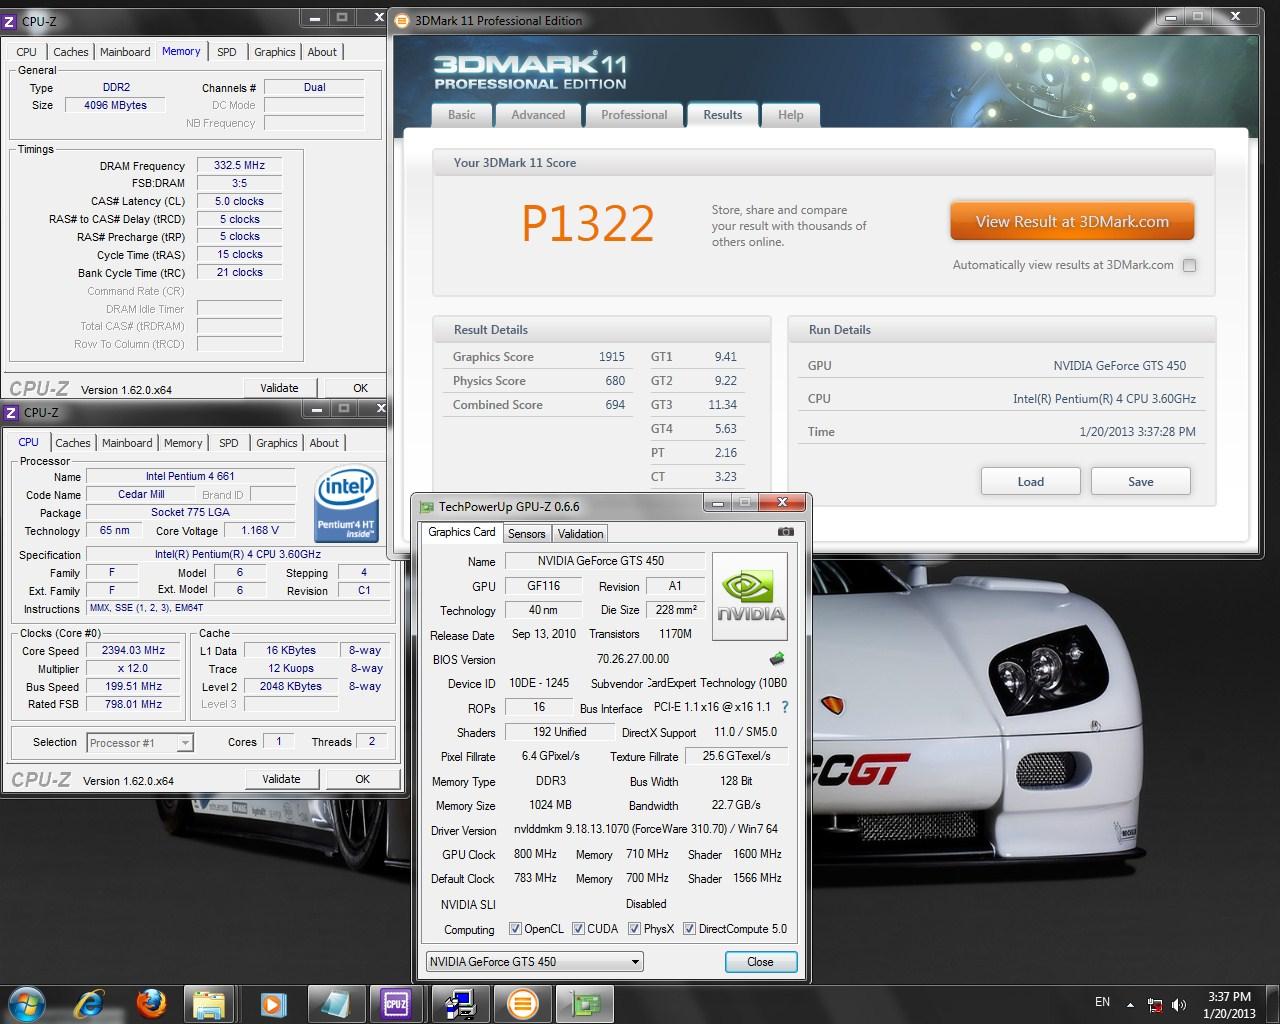Click the BIOS save chip icon in GPU-Z

[777, 659]
